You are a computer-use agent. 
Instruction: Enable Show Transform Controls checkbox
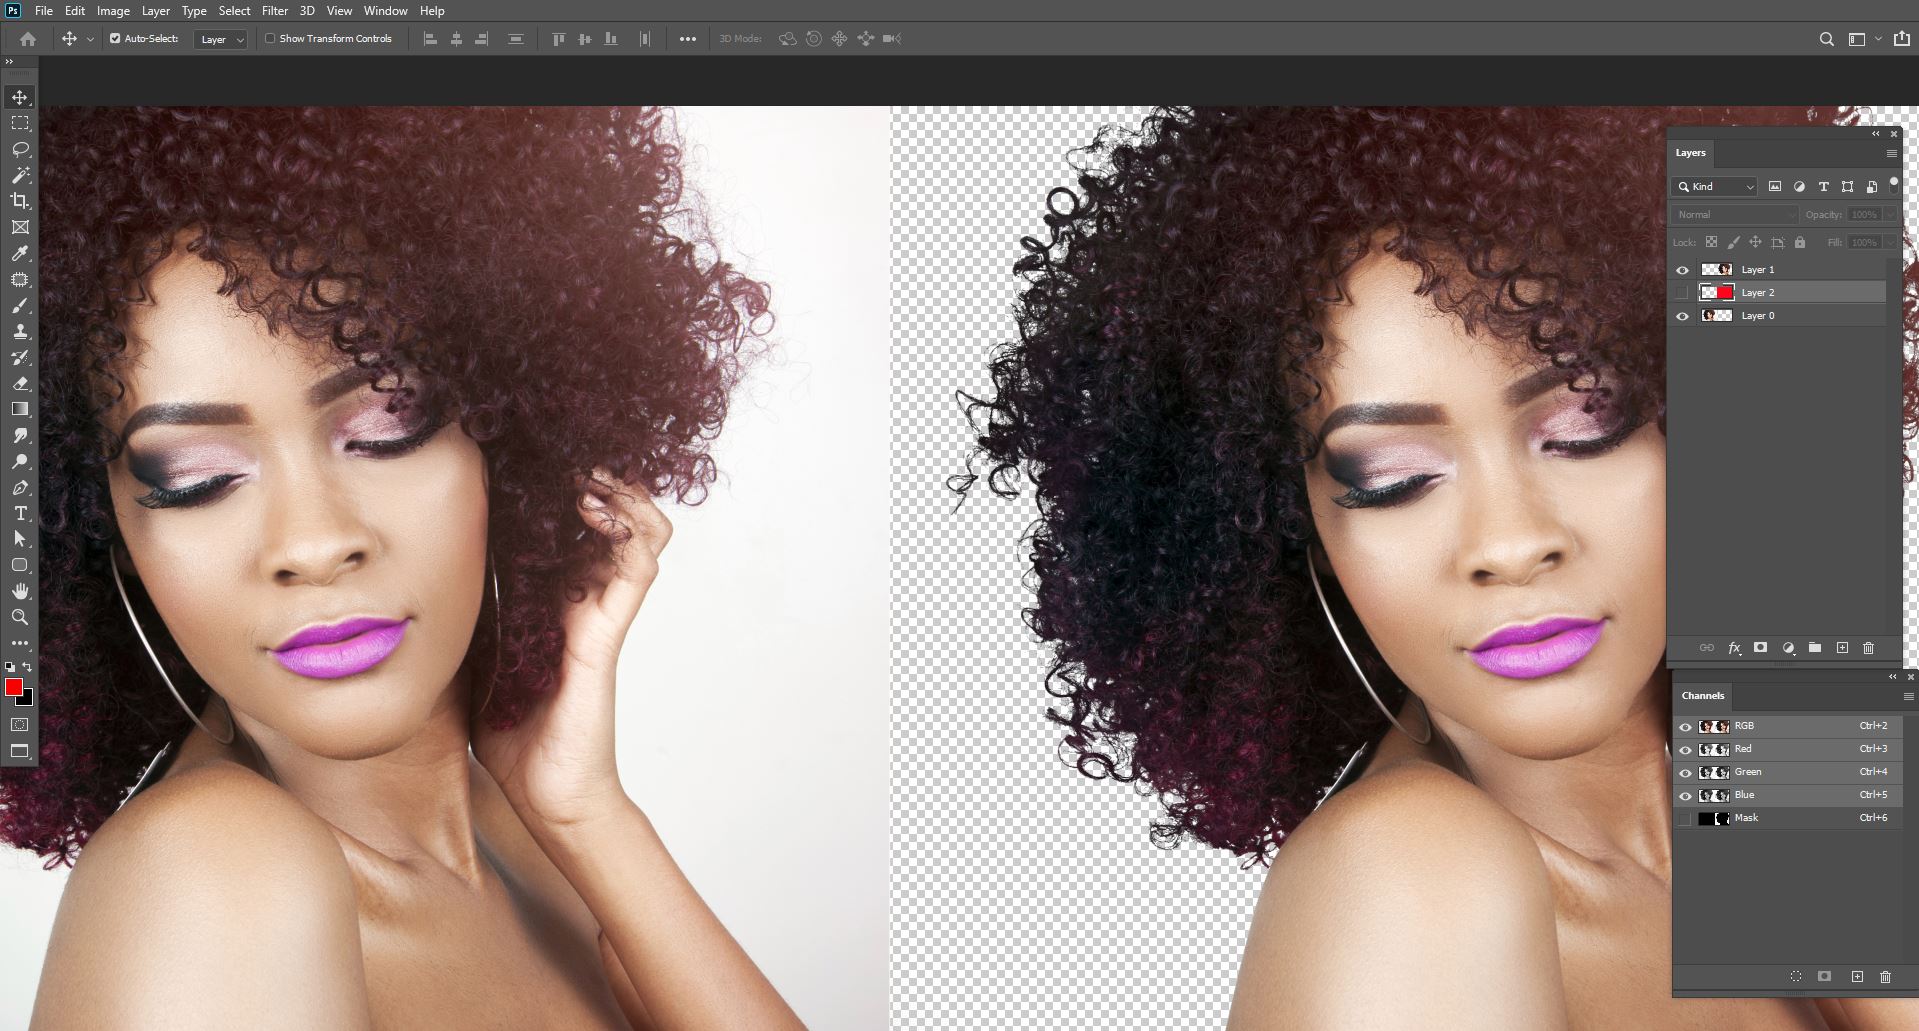click(270, 39)
